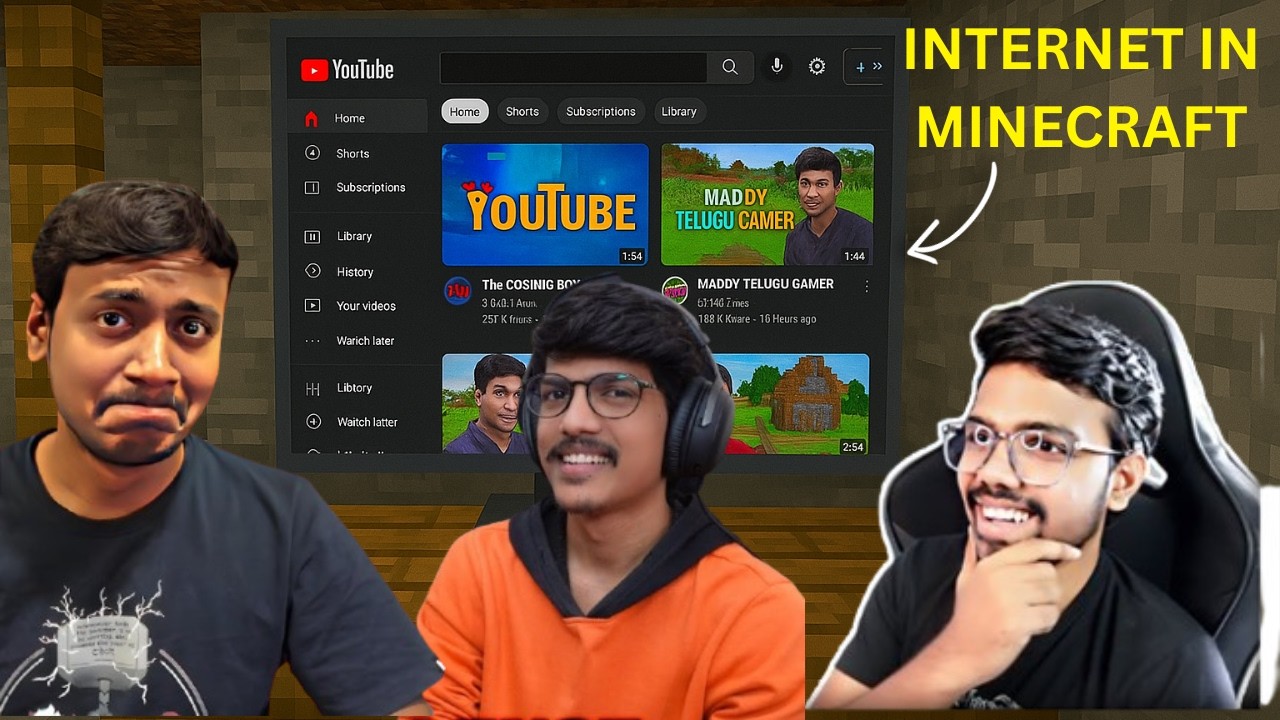
Task: Select the Library chip tab
Action: [679, 112]
